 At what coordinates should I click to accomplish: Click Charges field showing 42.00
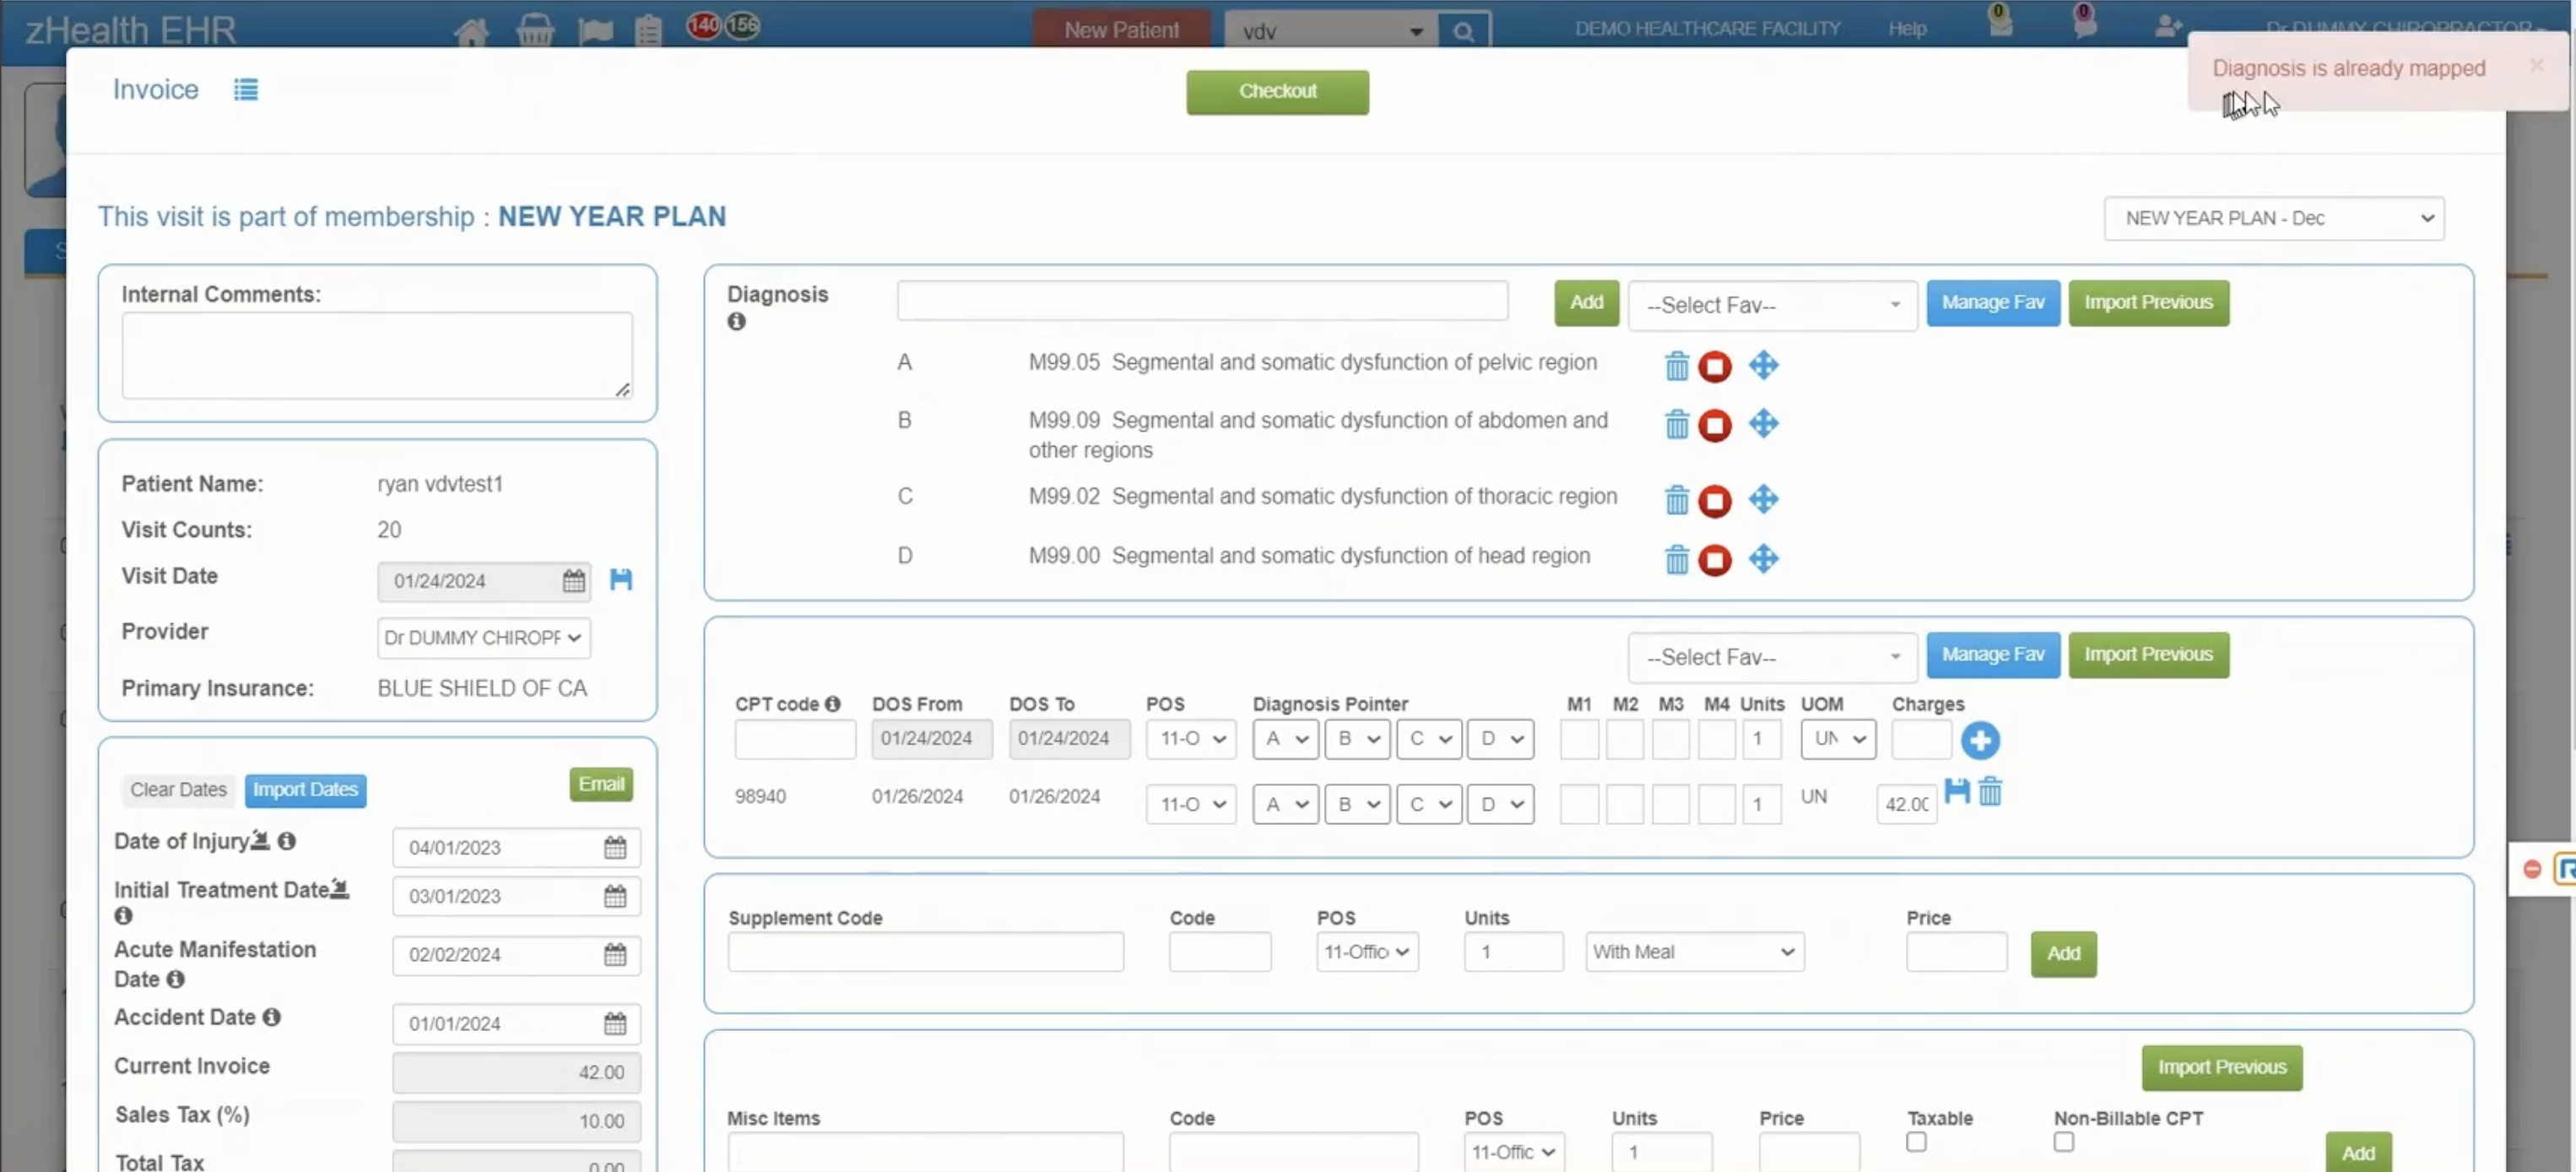(x=1906, y=804)
